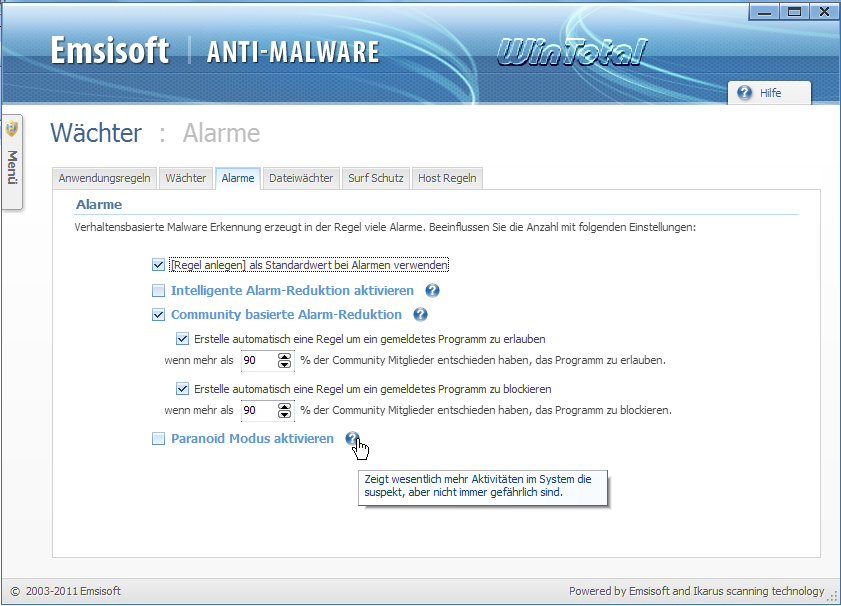
Task: Open help icon beside Community basierte Alarm-Reduktion
Action: click(x=420, y=315)
